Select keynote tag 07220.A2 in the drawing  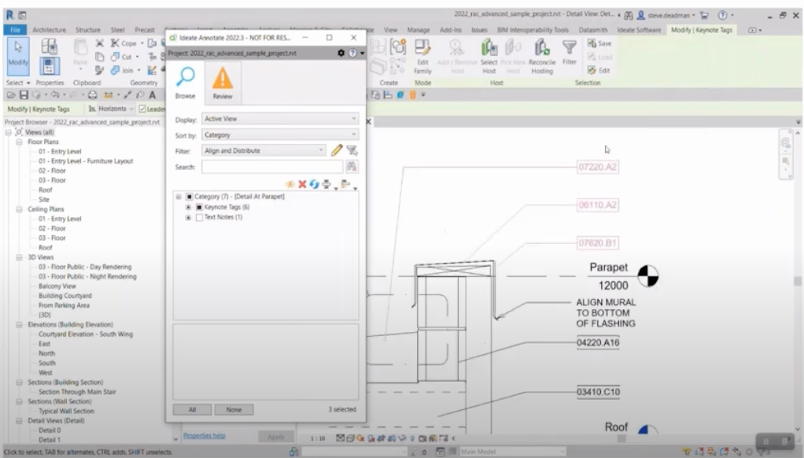coord(597,167)
